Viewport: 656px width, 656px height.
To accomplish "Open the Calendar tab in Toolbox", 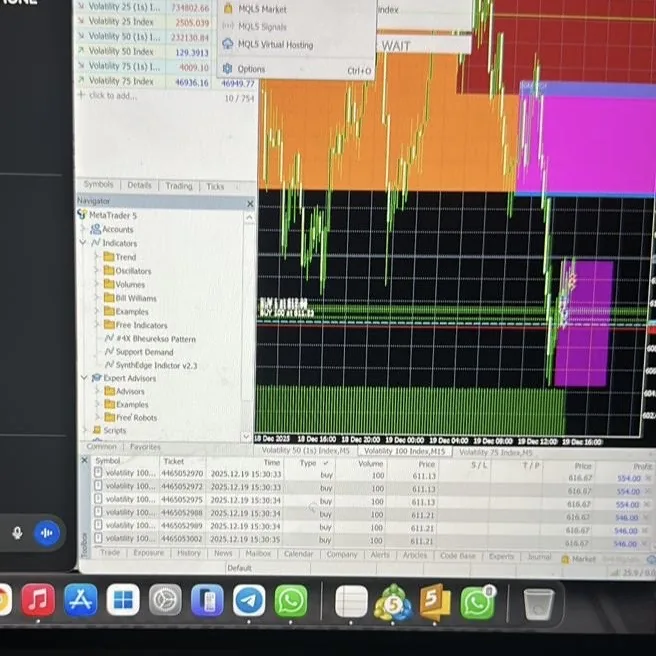I will pos(298,554).
